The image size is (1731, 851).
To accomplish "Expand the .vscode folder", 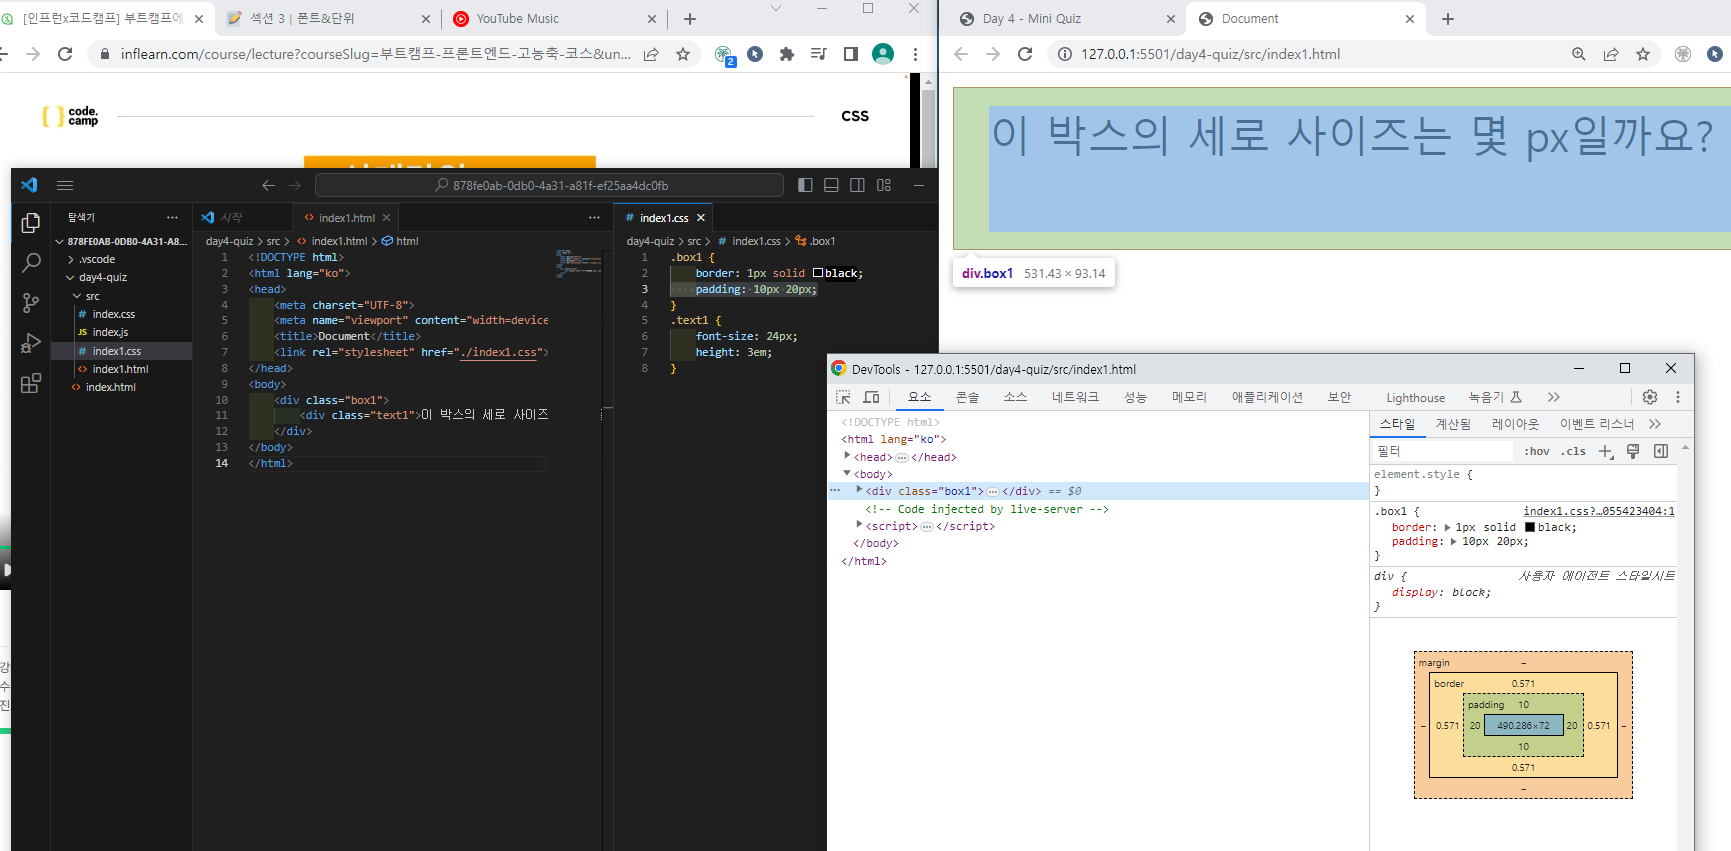I will coord(97,259).
